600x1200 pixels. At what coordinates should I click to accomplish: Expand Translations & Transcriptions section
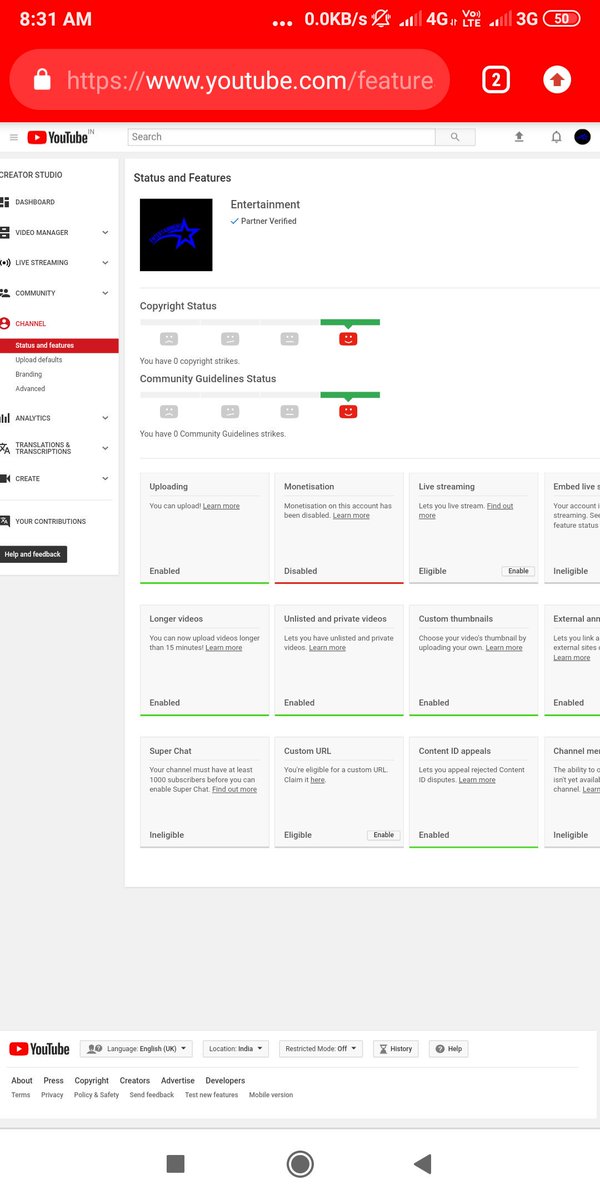click(54, 448)
